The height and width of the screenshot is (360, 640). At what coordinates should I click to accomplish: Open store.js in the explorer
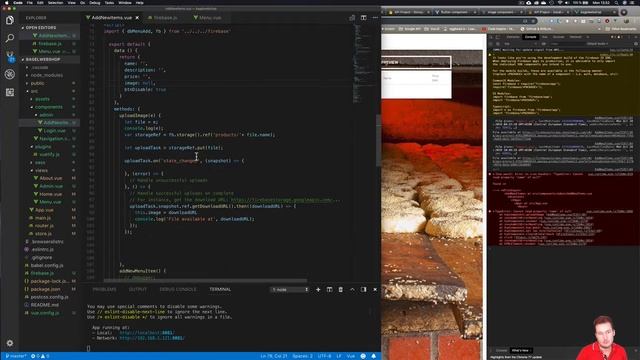tap(43, 233)
